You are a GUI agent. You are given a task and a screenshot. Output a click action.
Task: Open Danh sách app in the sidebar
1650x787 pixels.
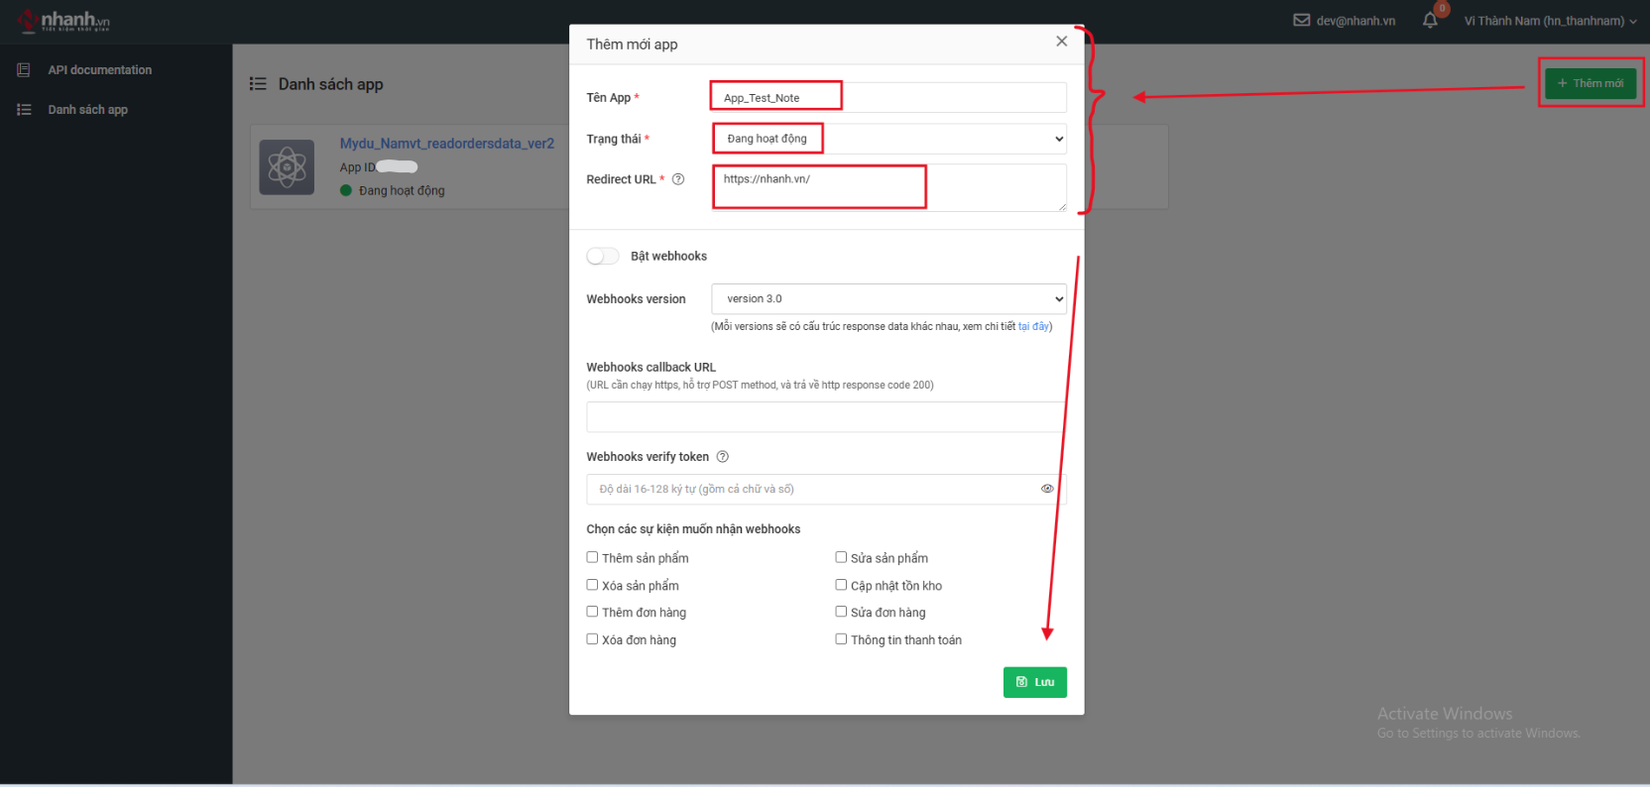[88, 110]
